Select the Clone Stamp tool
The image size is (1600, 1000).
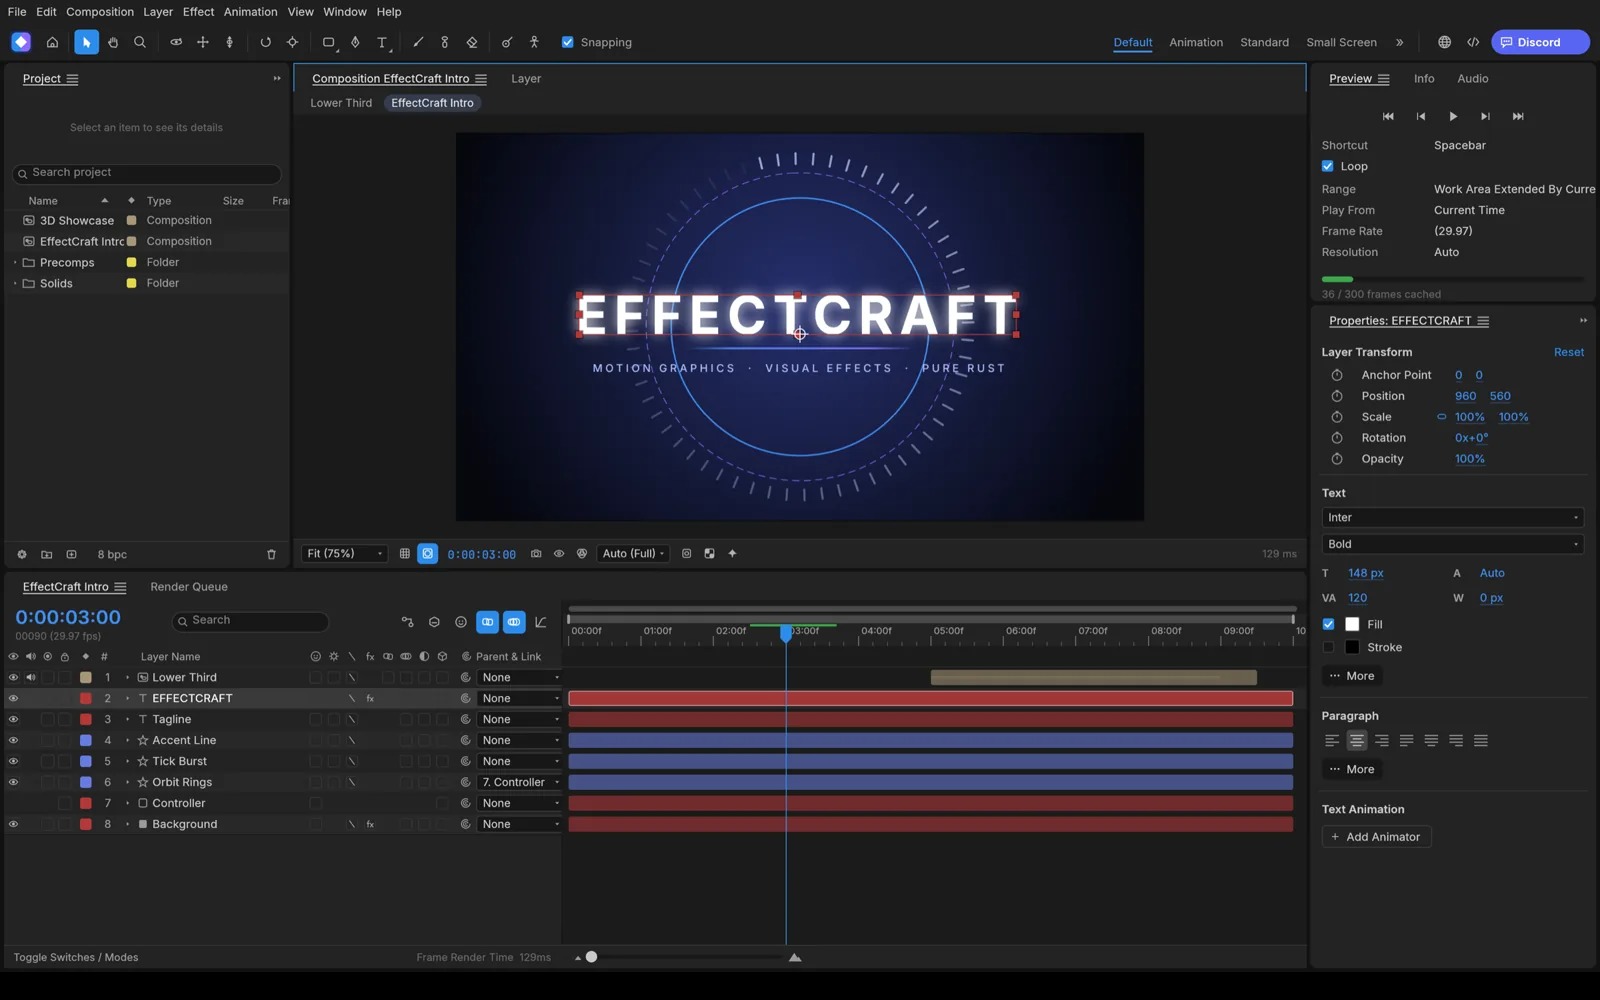(x=445, y=42)
